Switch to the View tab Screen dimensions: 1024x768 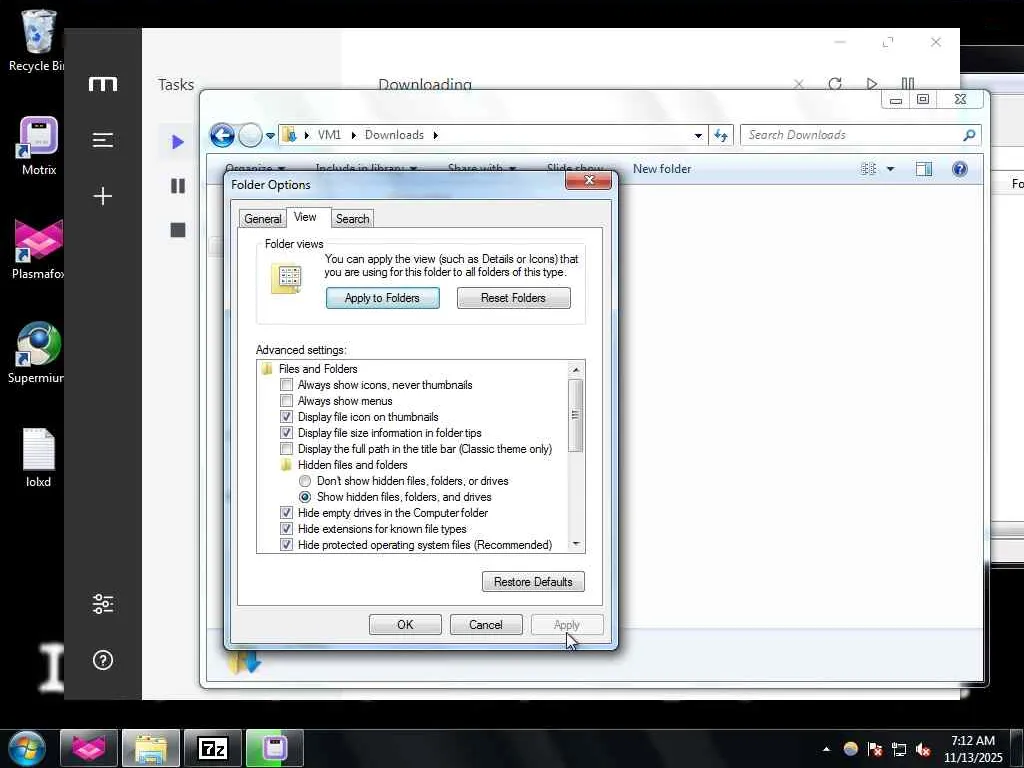(x=305, y=217)
